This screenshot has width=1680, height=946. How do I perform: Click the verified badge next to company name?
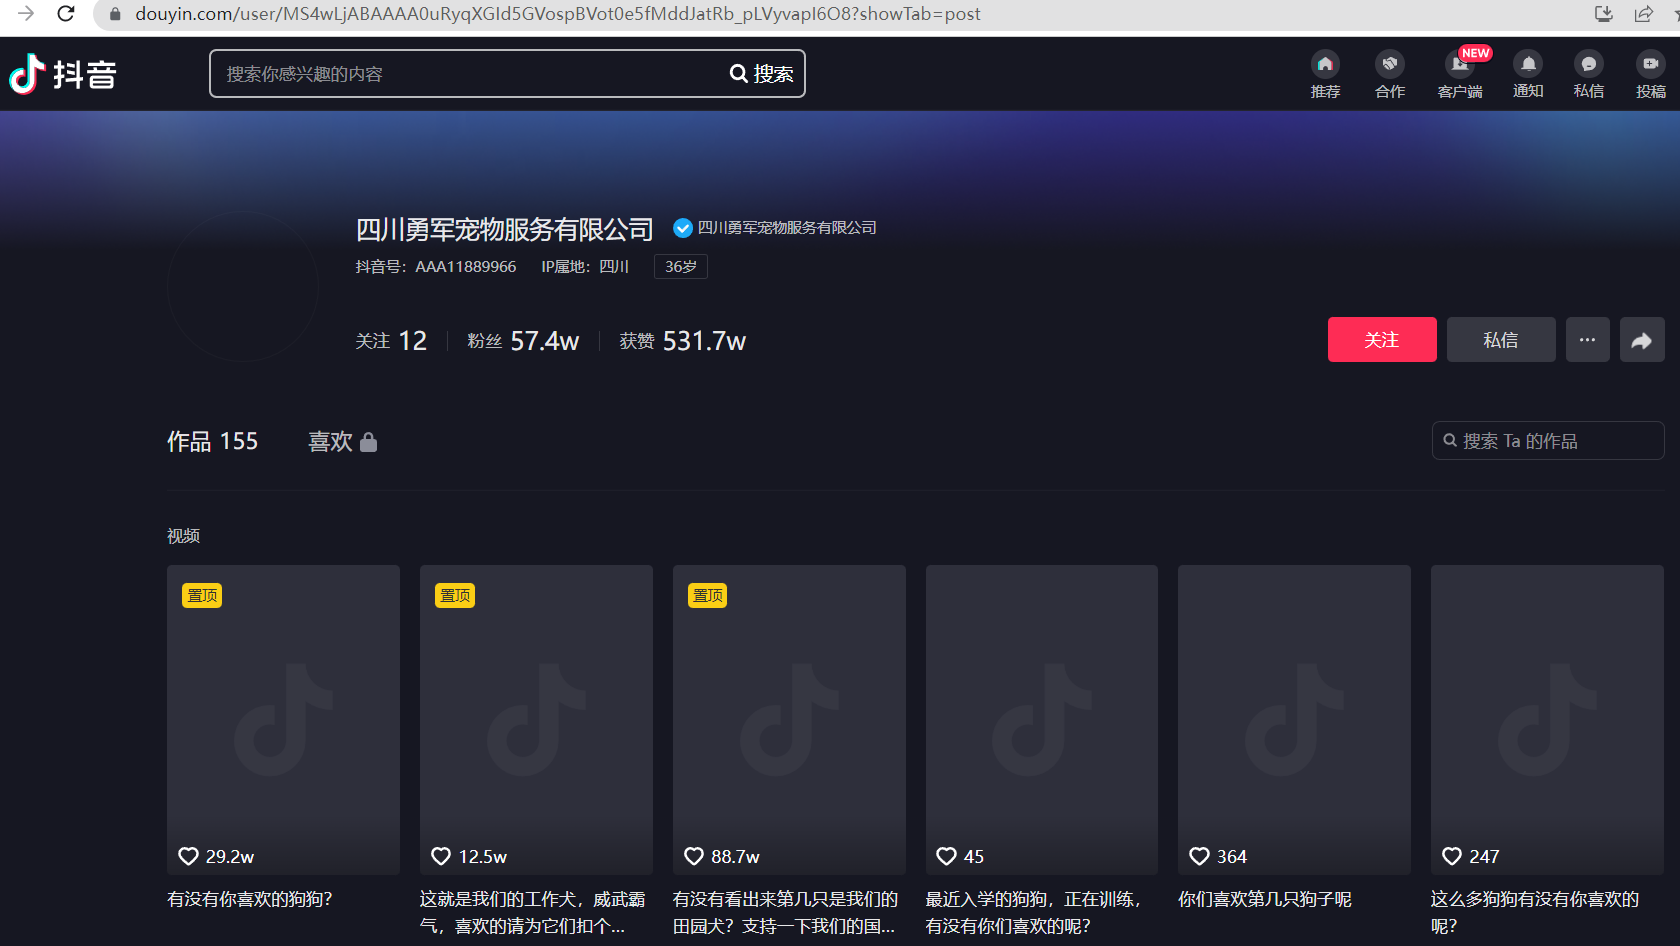coord(682,227)
